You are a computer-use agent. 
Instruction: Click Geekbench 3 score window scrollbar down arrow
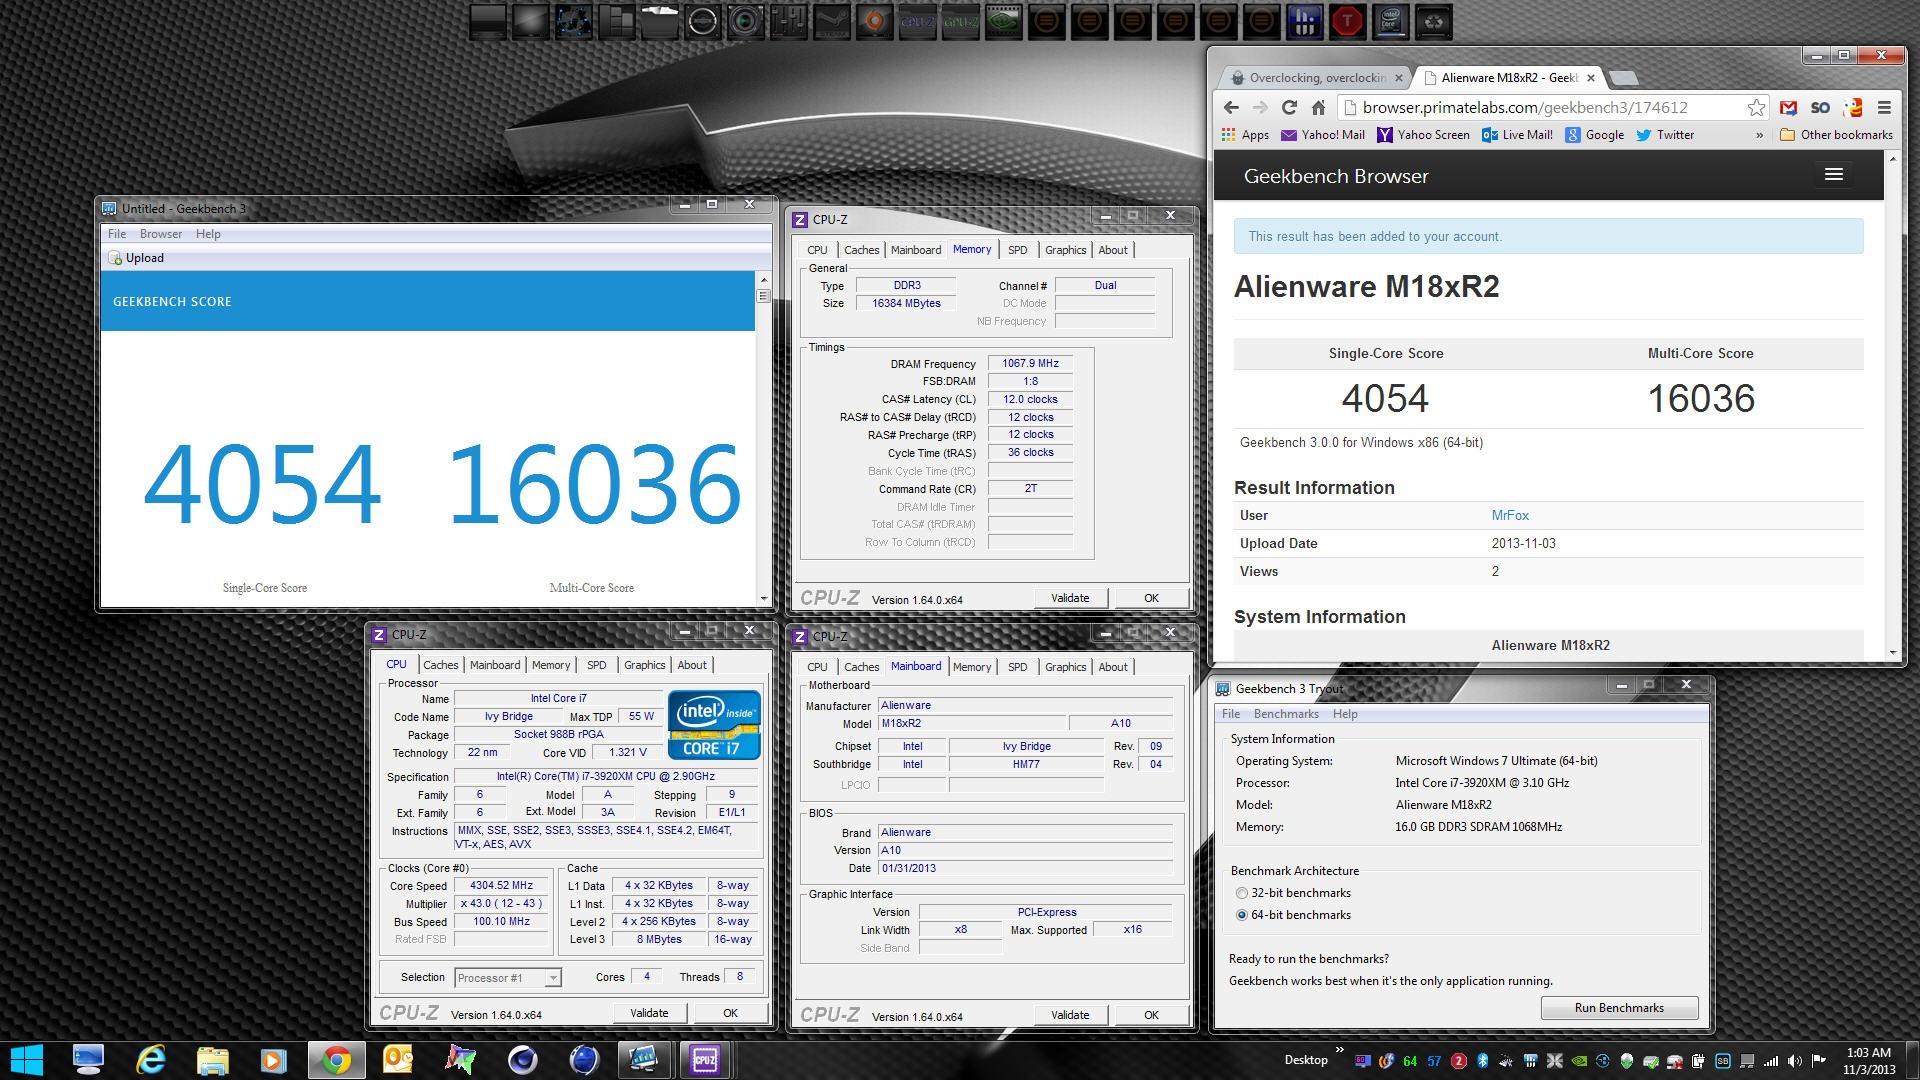[x=764, y=599]
